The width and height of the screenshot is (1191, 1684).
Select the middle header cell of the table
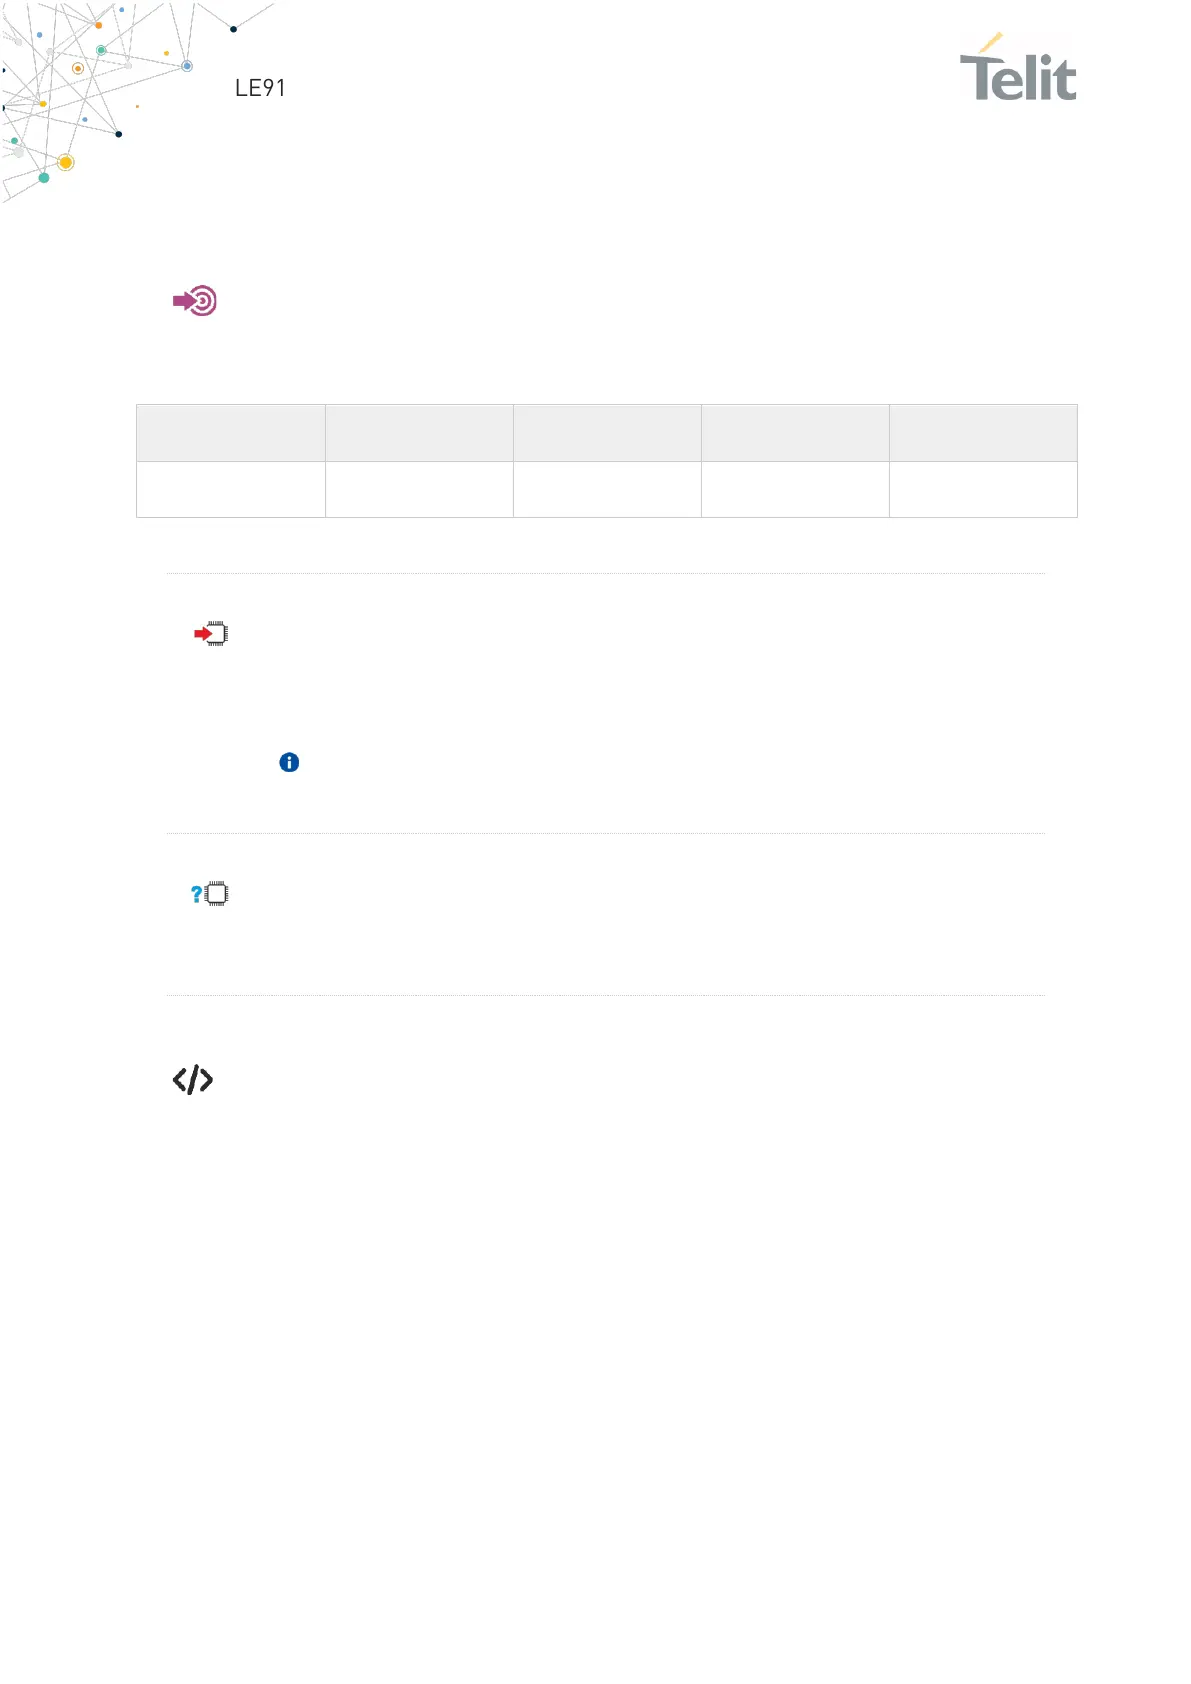[x=607, y=433]
